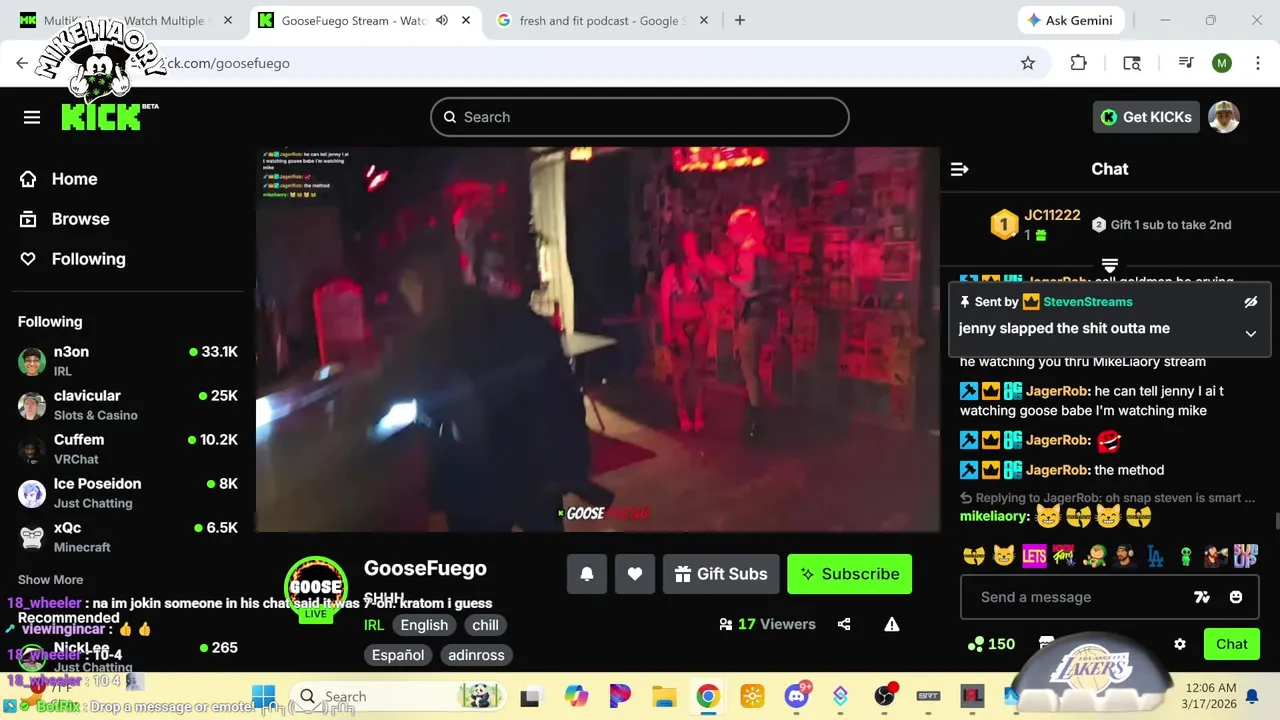Image resolution: width=1280 pixels, height=720 pixels.
Task: Mute the GooseFuego tab audio icon
Action: [442, 20]
